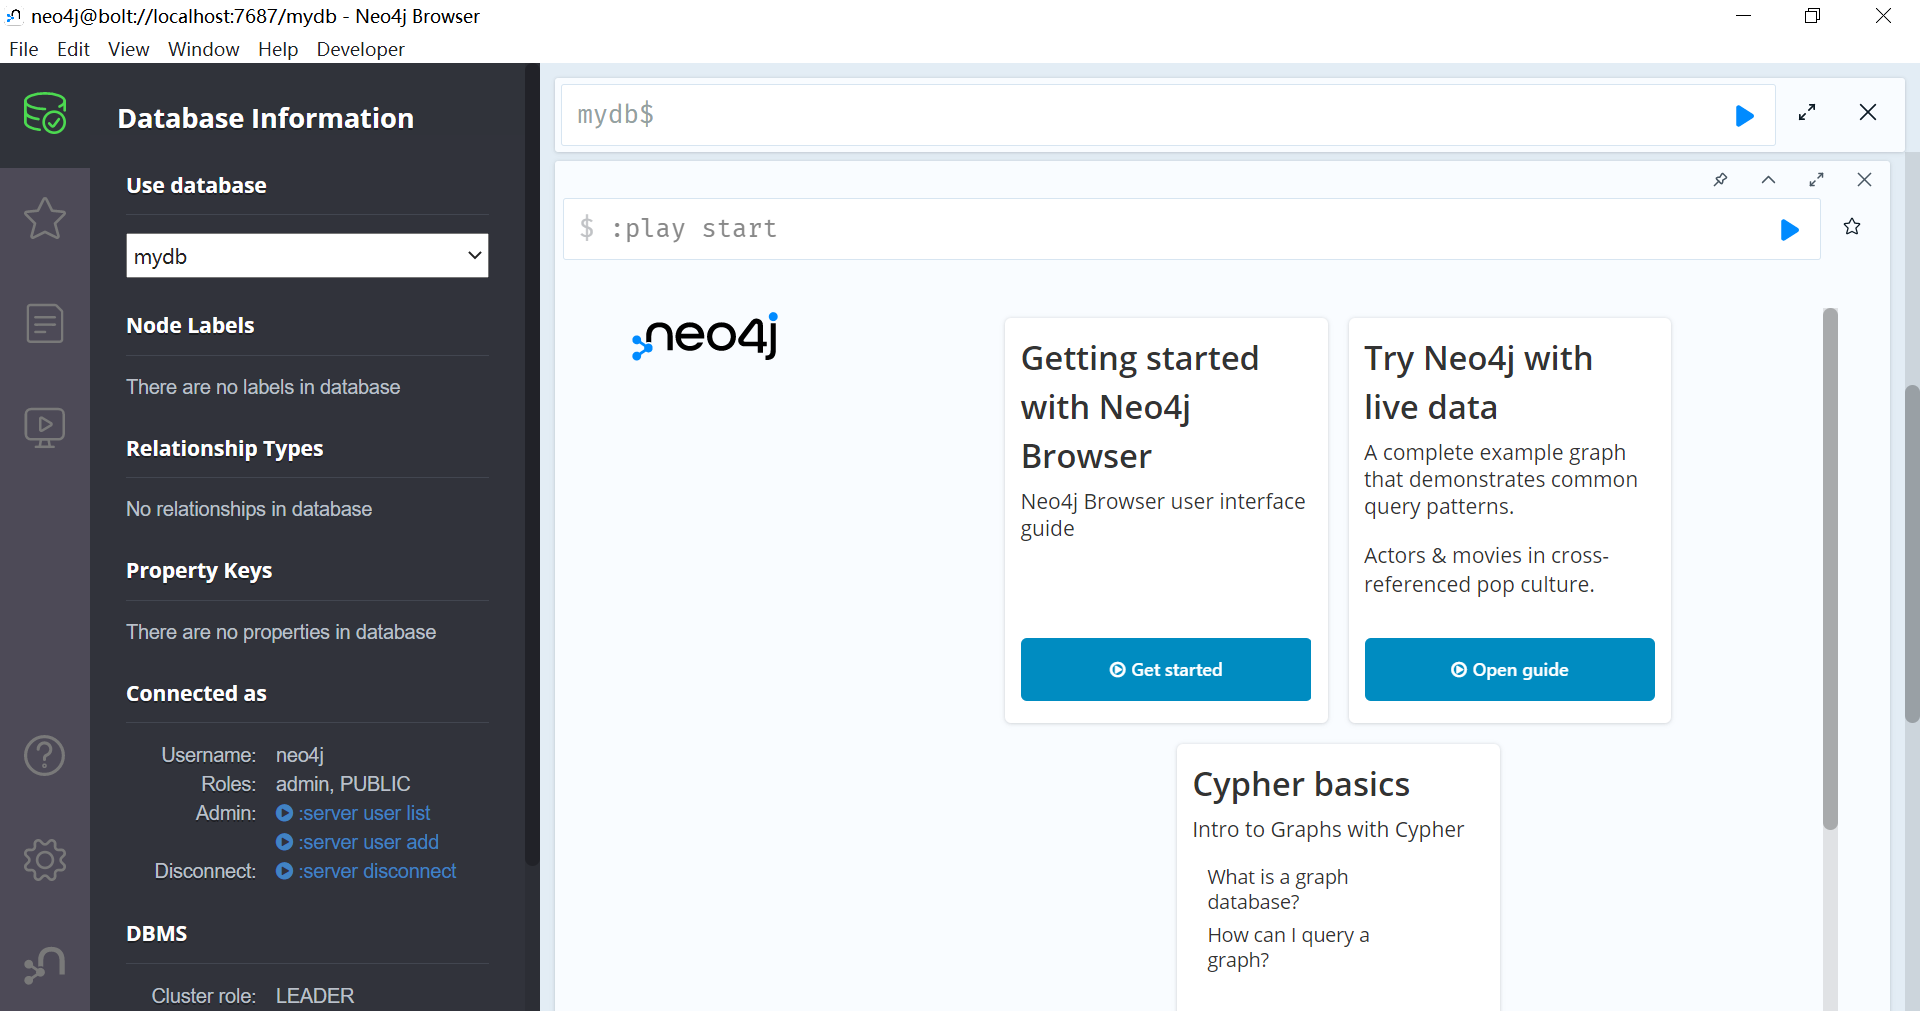The width and height of the screenshot is (1920, 1011).
Task: Open the Help menu
Action: point(278,49)
